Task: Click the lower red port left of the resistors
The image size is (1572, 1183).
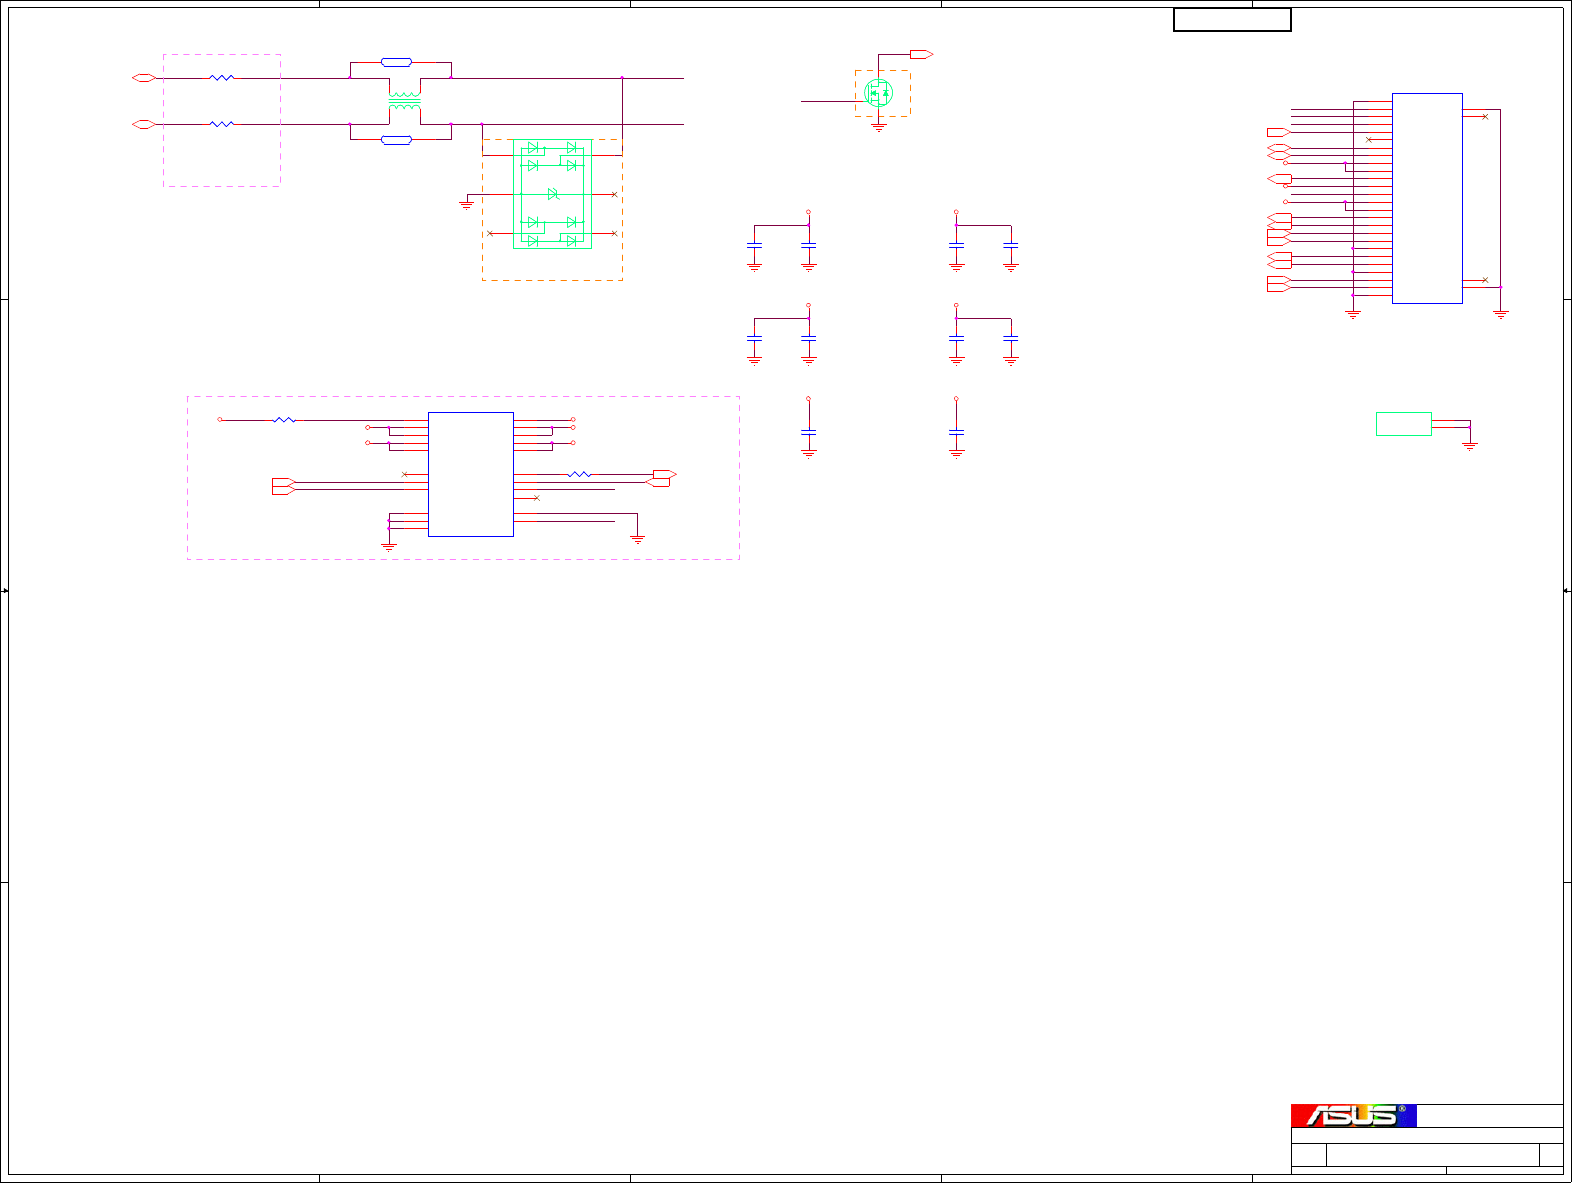Action: click(x=144, y=124)
